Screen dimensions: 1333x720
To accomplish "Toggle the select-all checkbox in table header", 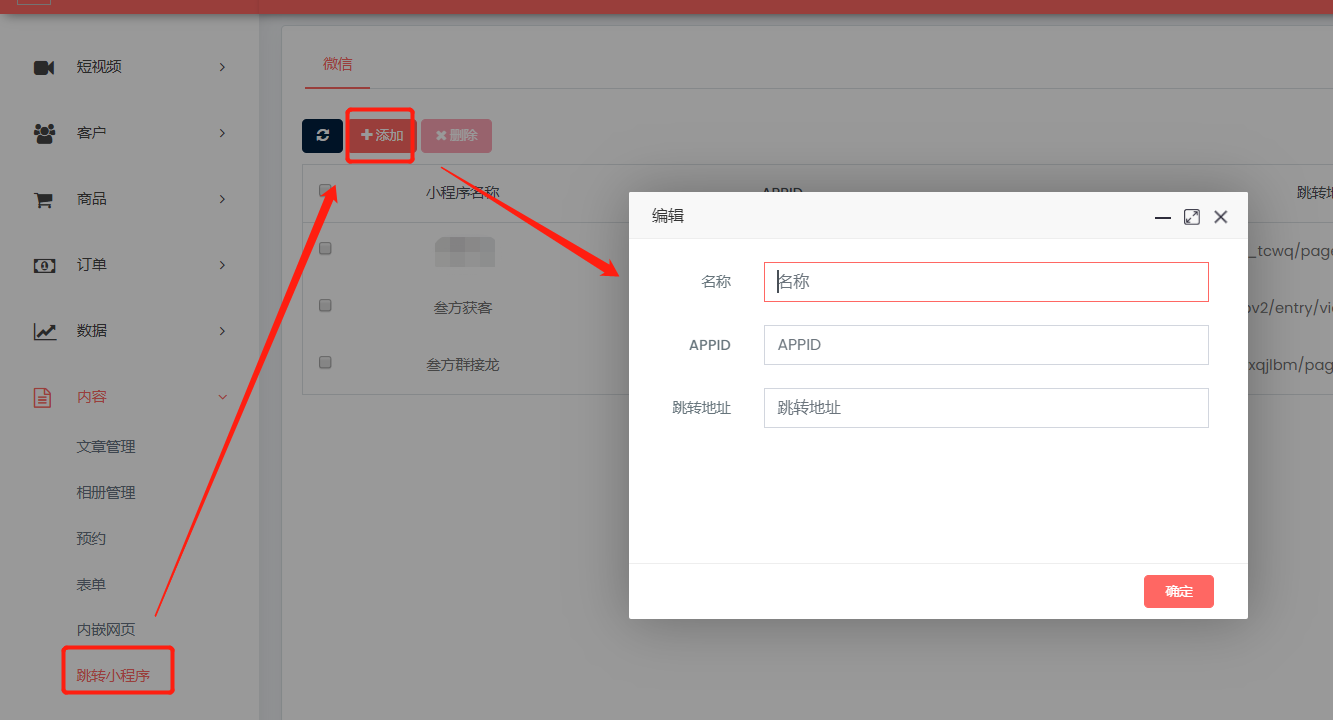I will pos(325,190).
